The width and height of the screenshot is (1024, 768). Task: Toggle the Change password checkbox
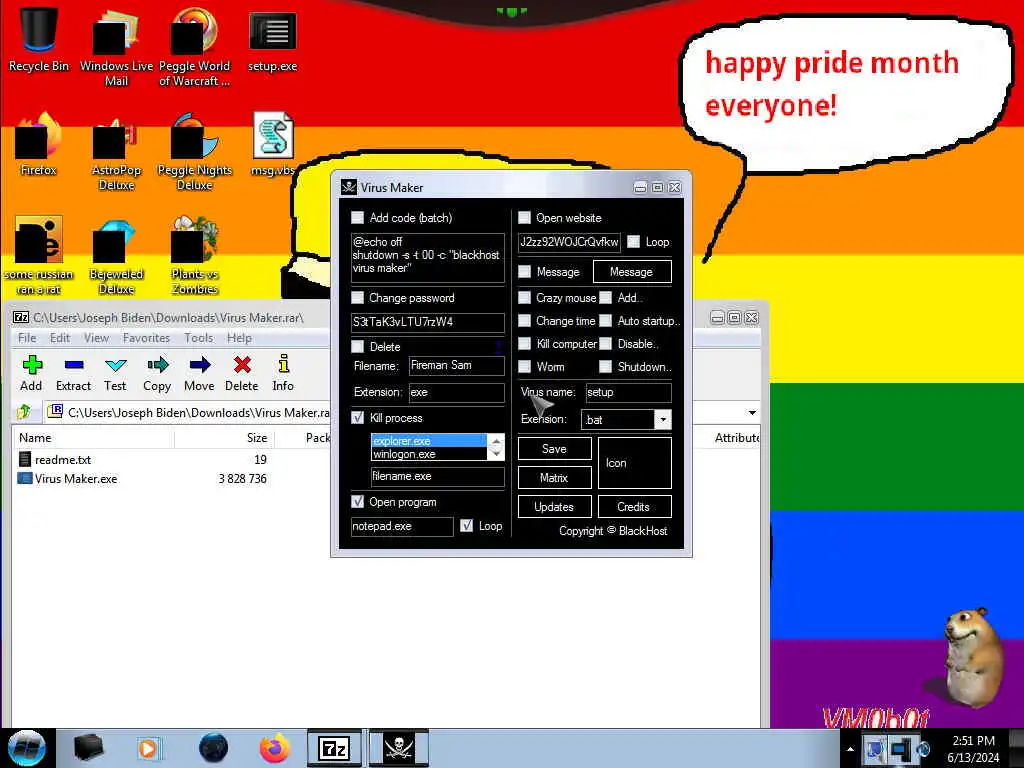click(357, 298)
